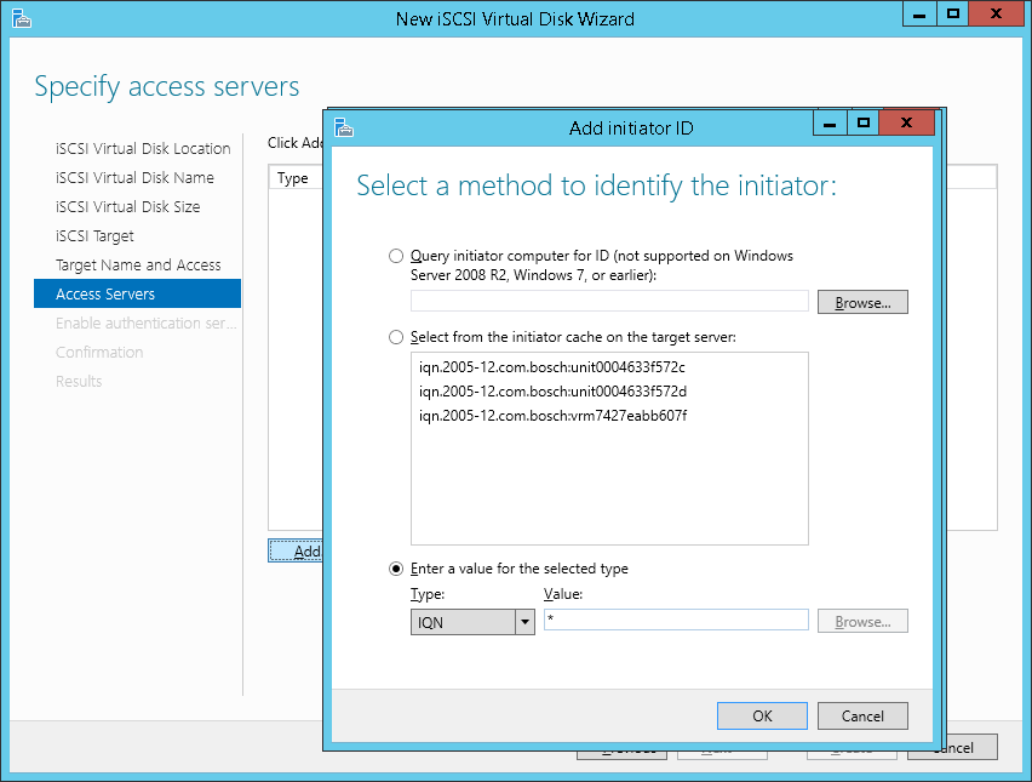Choose the Select from initiator cache radio button
Viewport: 1032px width, 782px height.
coord(396,338)
